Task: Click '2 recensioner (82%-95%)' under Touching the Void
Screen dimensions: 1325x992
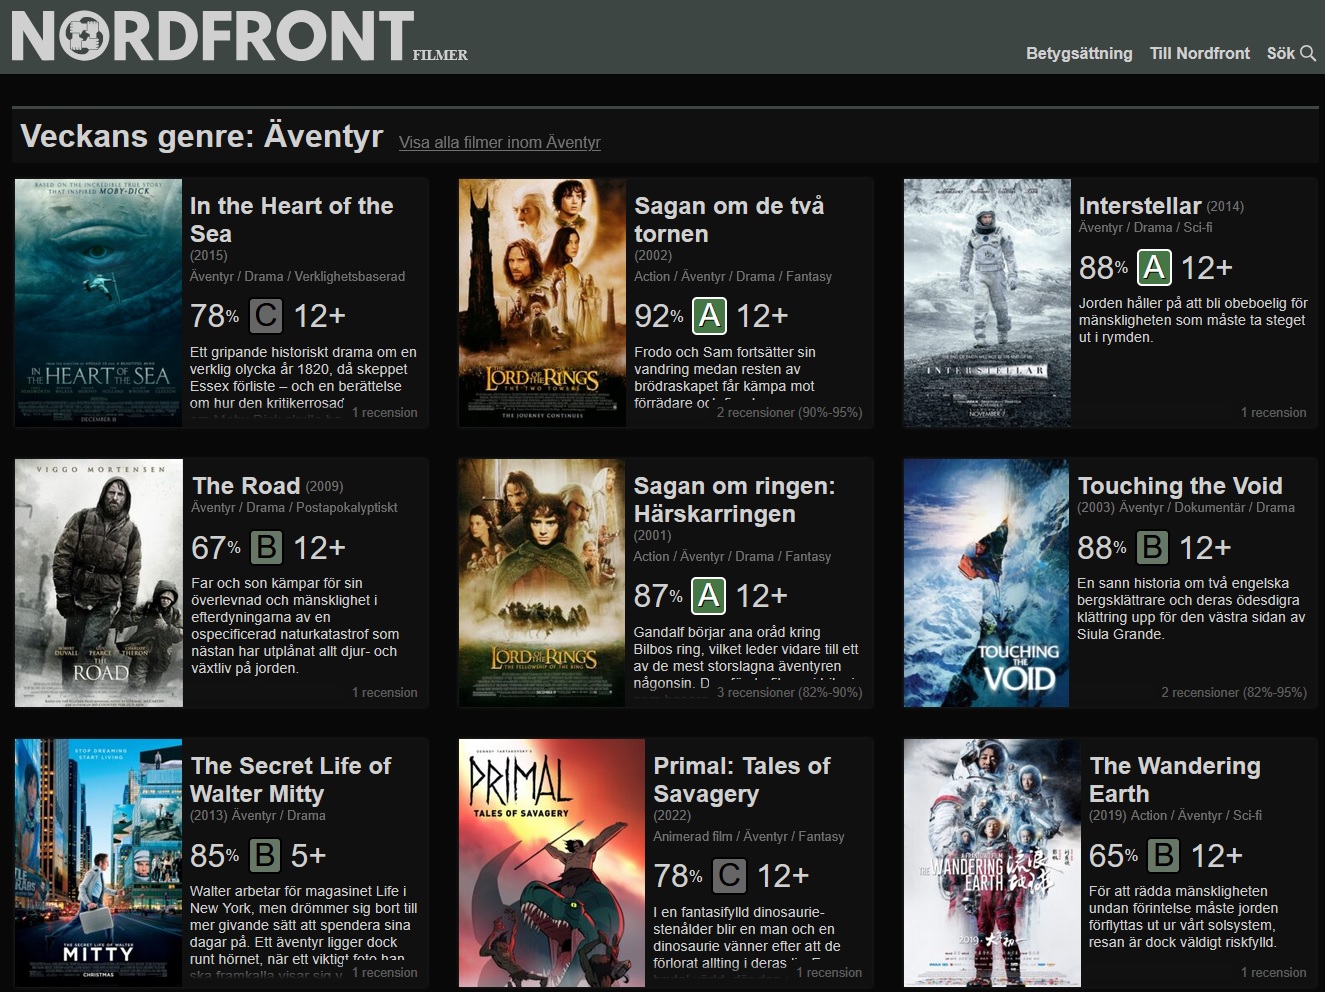Action: 1234,692
